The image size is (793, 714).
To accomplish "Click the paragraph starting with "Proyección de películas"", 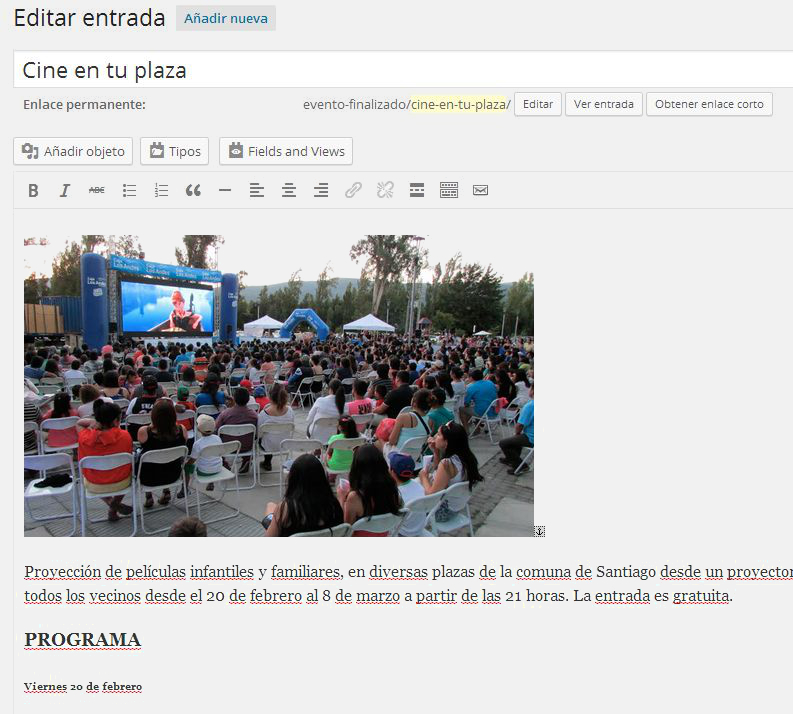I will click(x=409, y=584).
